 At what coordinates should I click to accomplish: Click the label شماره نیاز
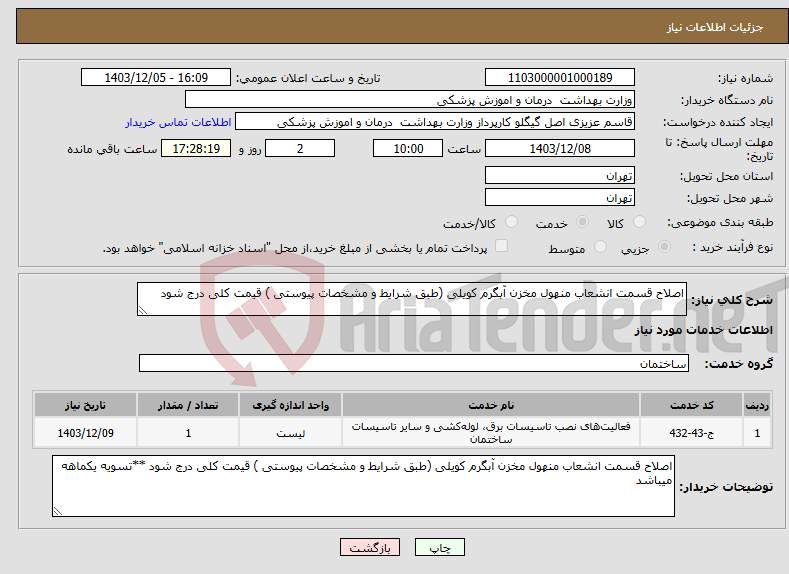pos(745,78)
